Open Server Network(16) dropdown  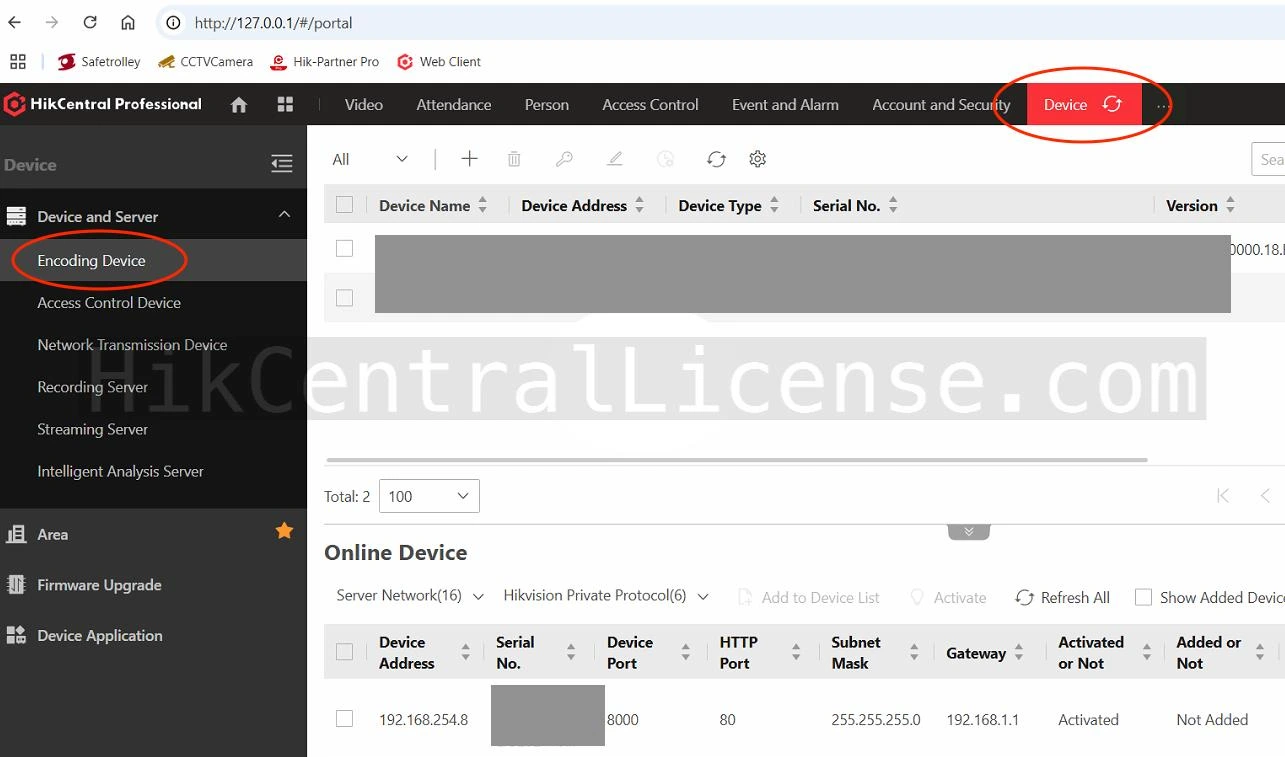410,596
